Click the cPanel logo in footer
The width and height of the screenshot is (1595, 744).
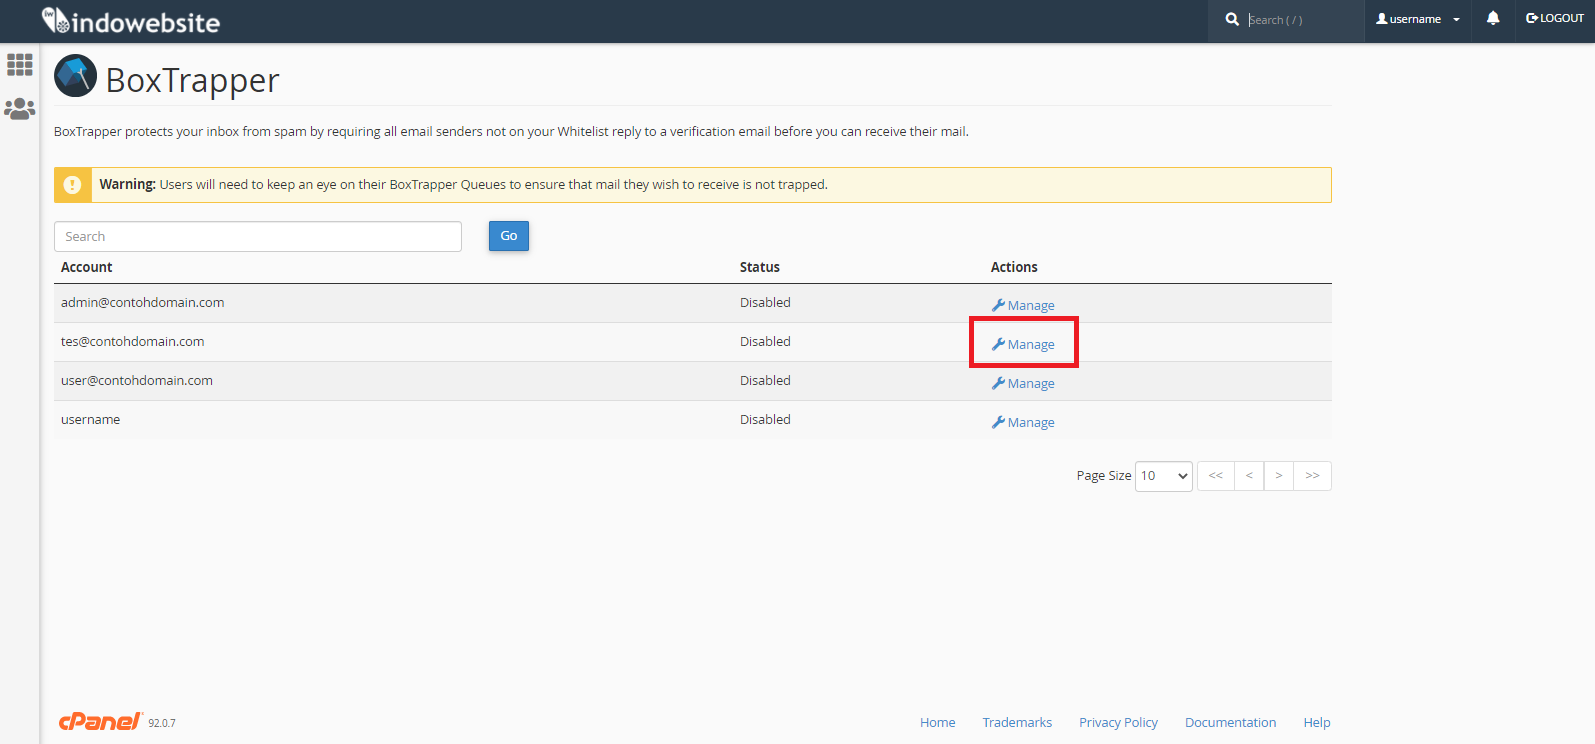[100, 722]
